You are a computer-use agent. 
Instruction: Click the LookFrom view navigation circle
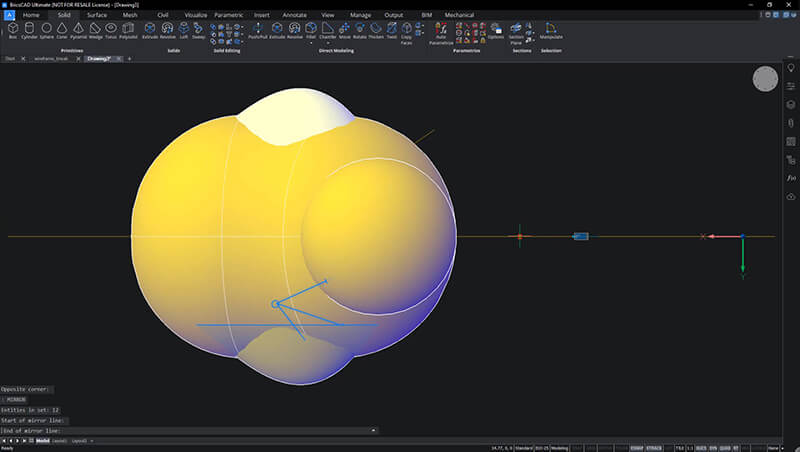765,79
